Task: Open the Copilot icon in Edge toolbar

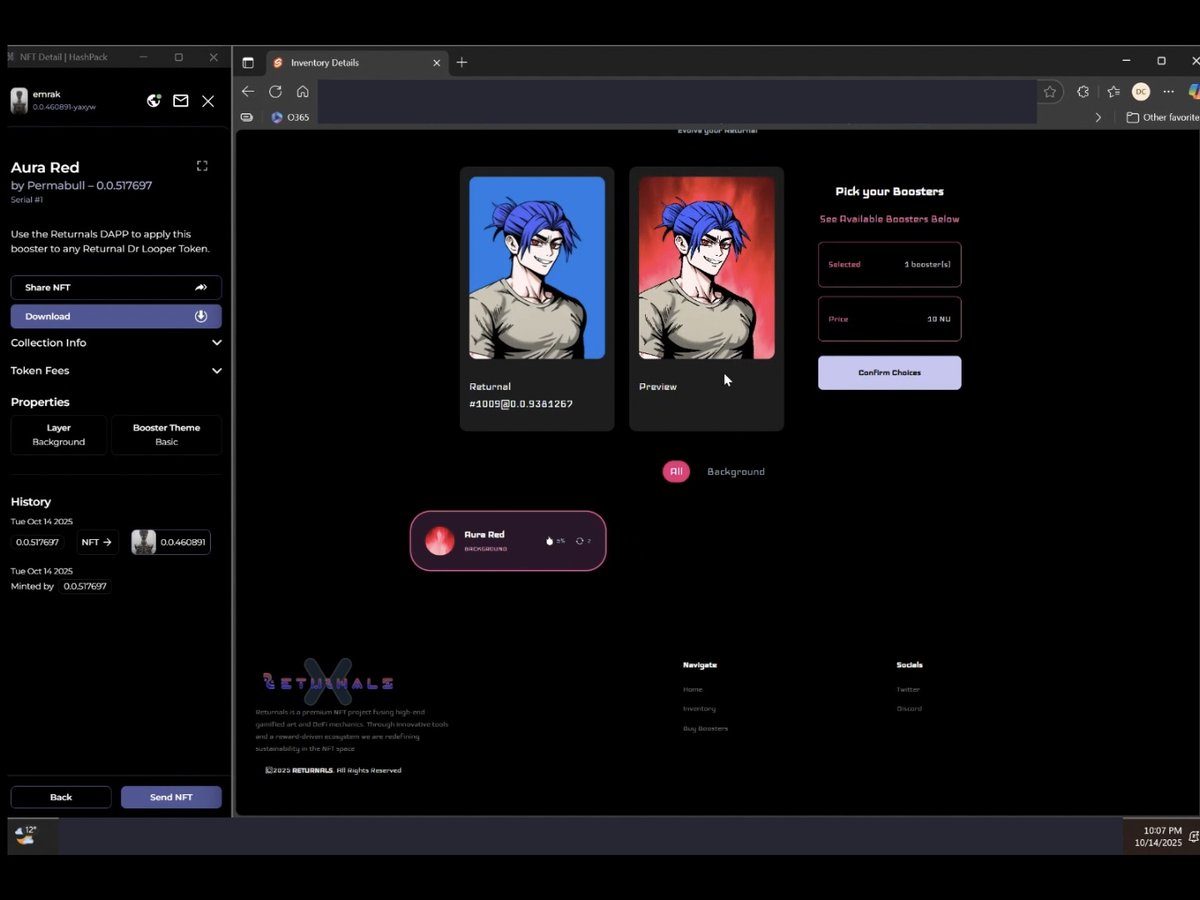Action: 1194,91
